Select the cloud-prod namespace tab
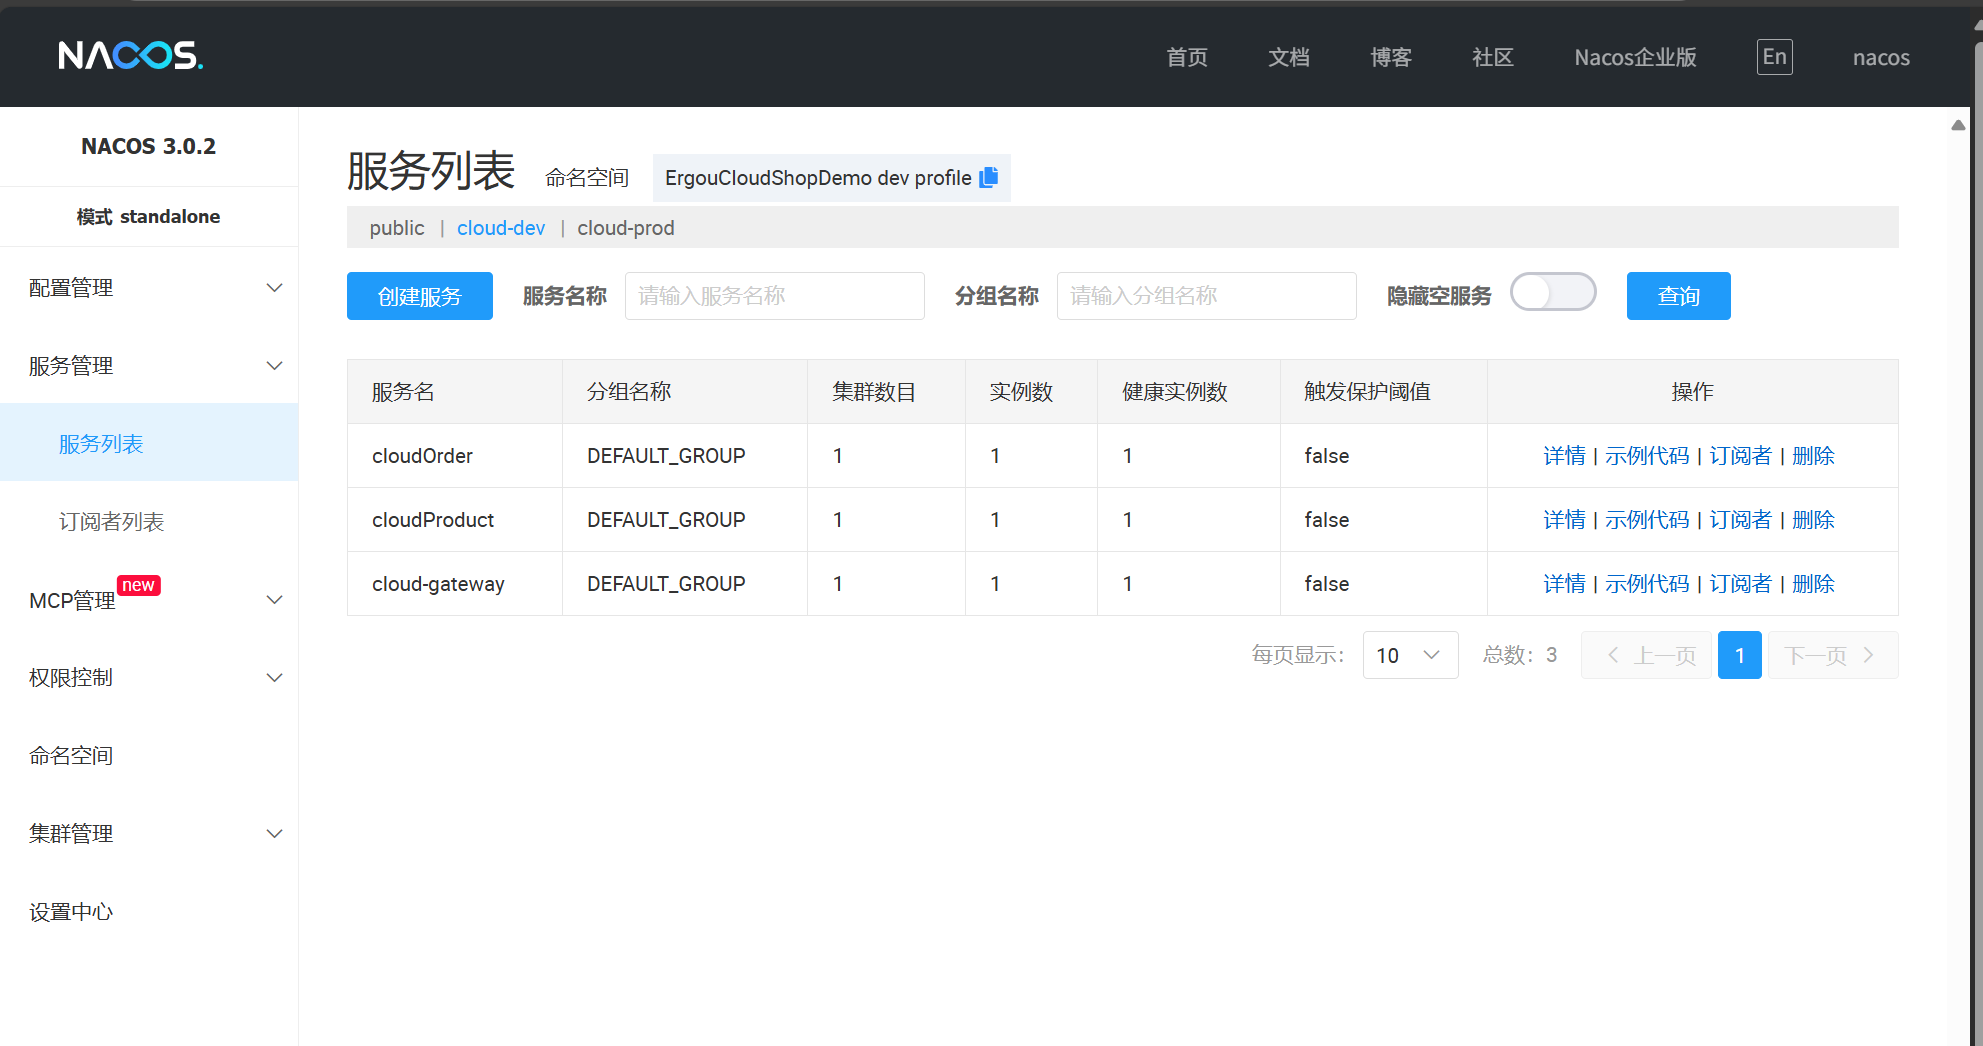The width and height of the screenshot is (1983, 1046). click(x=626, y=228)
